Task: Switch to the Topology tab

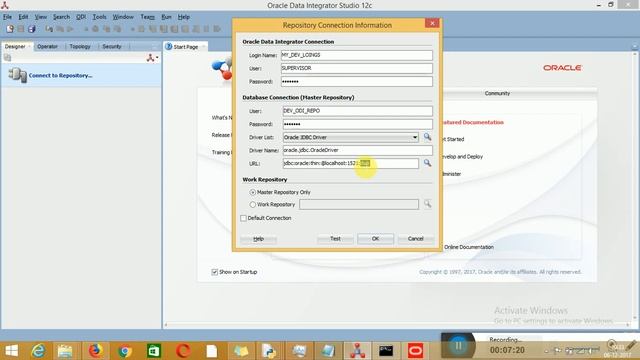Action: pyautogui.click(x=80, y=47)
